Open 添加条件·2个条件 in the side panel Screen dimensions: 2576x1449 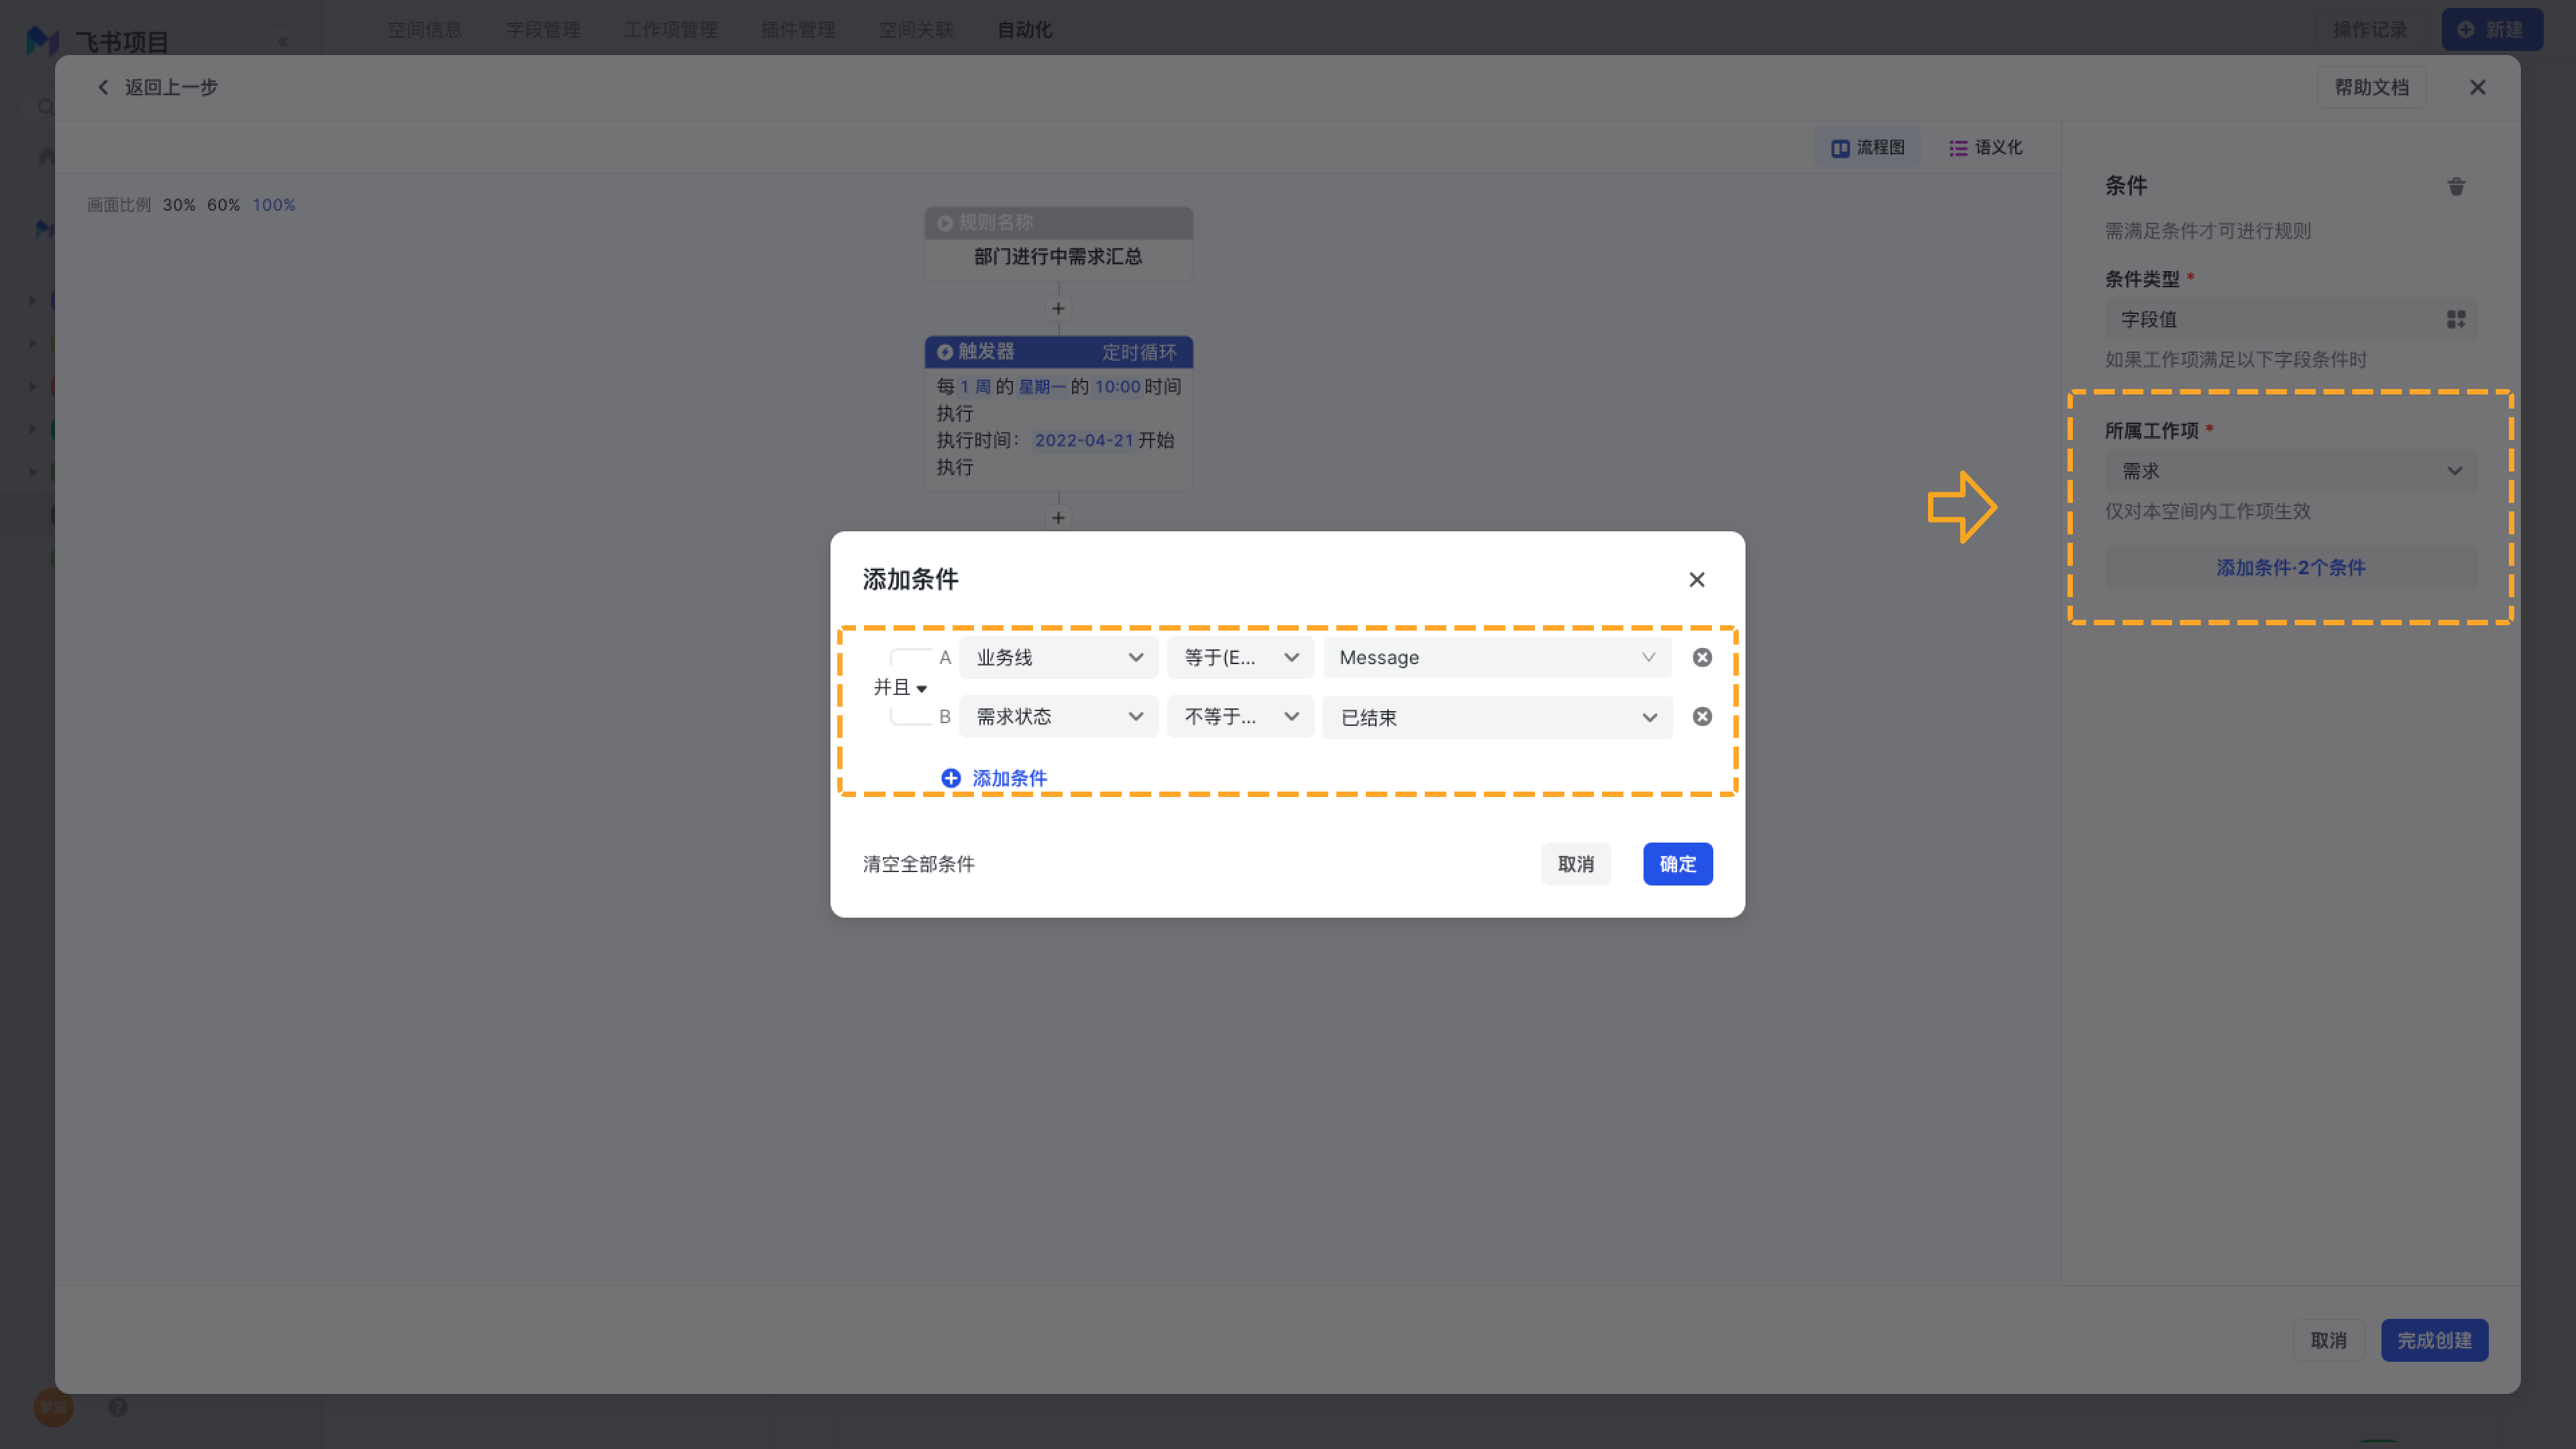[x=2290, y=567]
